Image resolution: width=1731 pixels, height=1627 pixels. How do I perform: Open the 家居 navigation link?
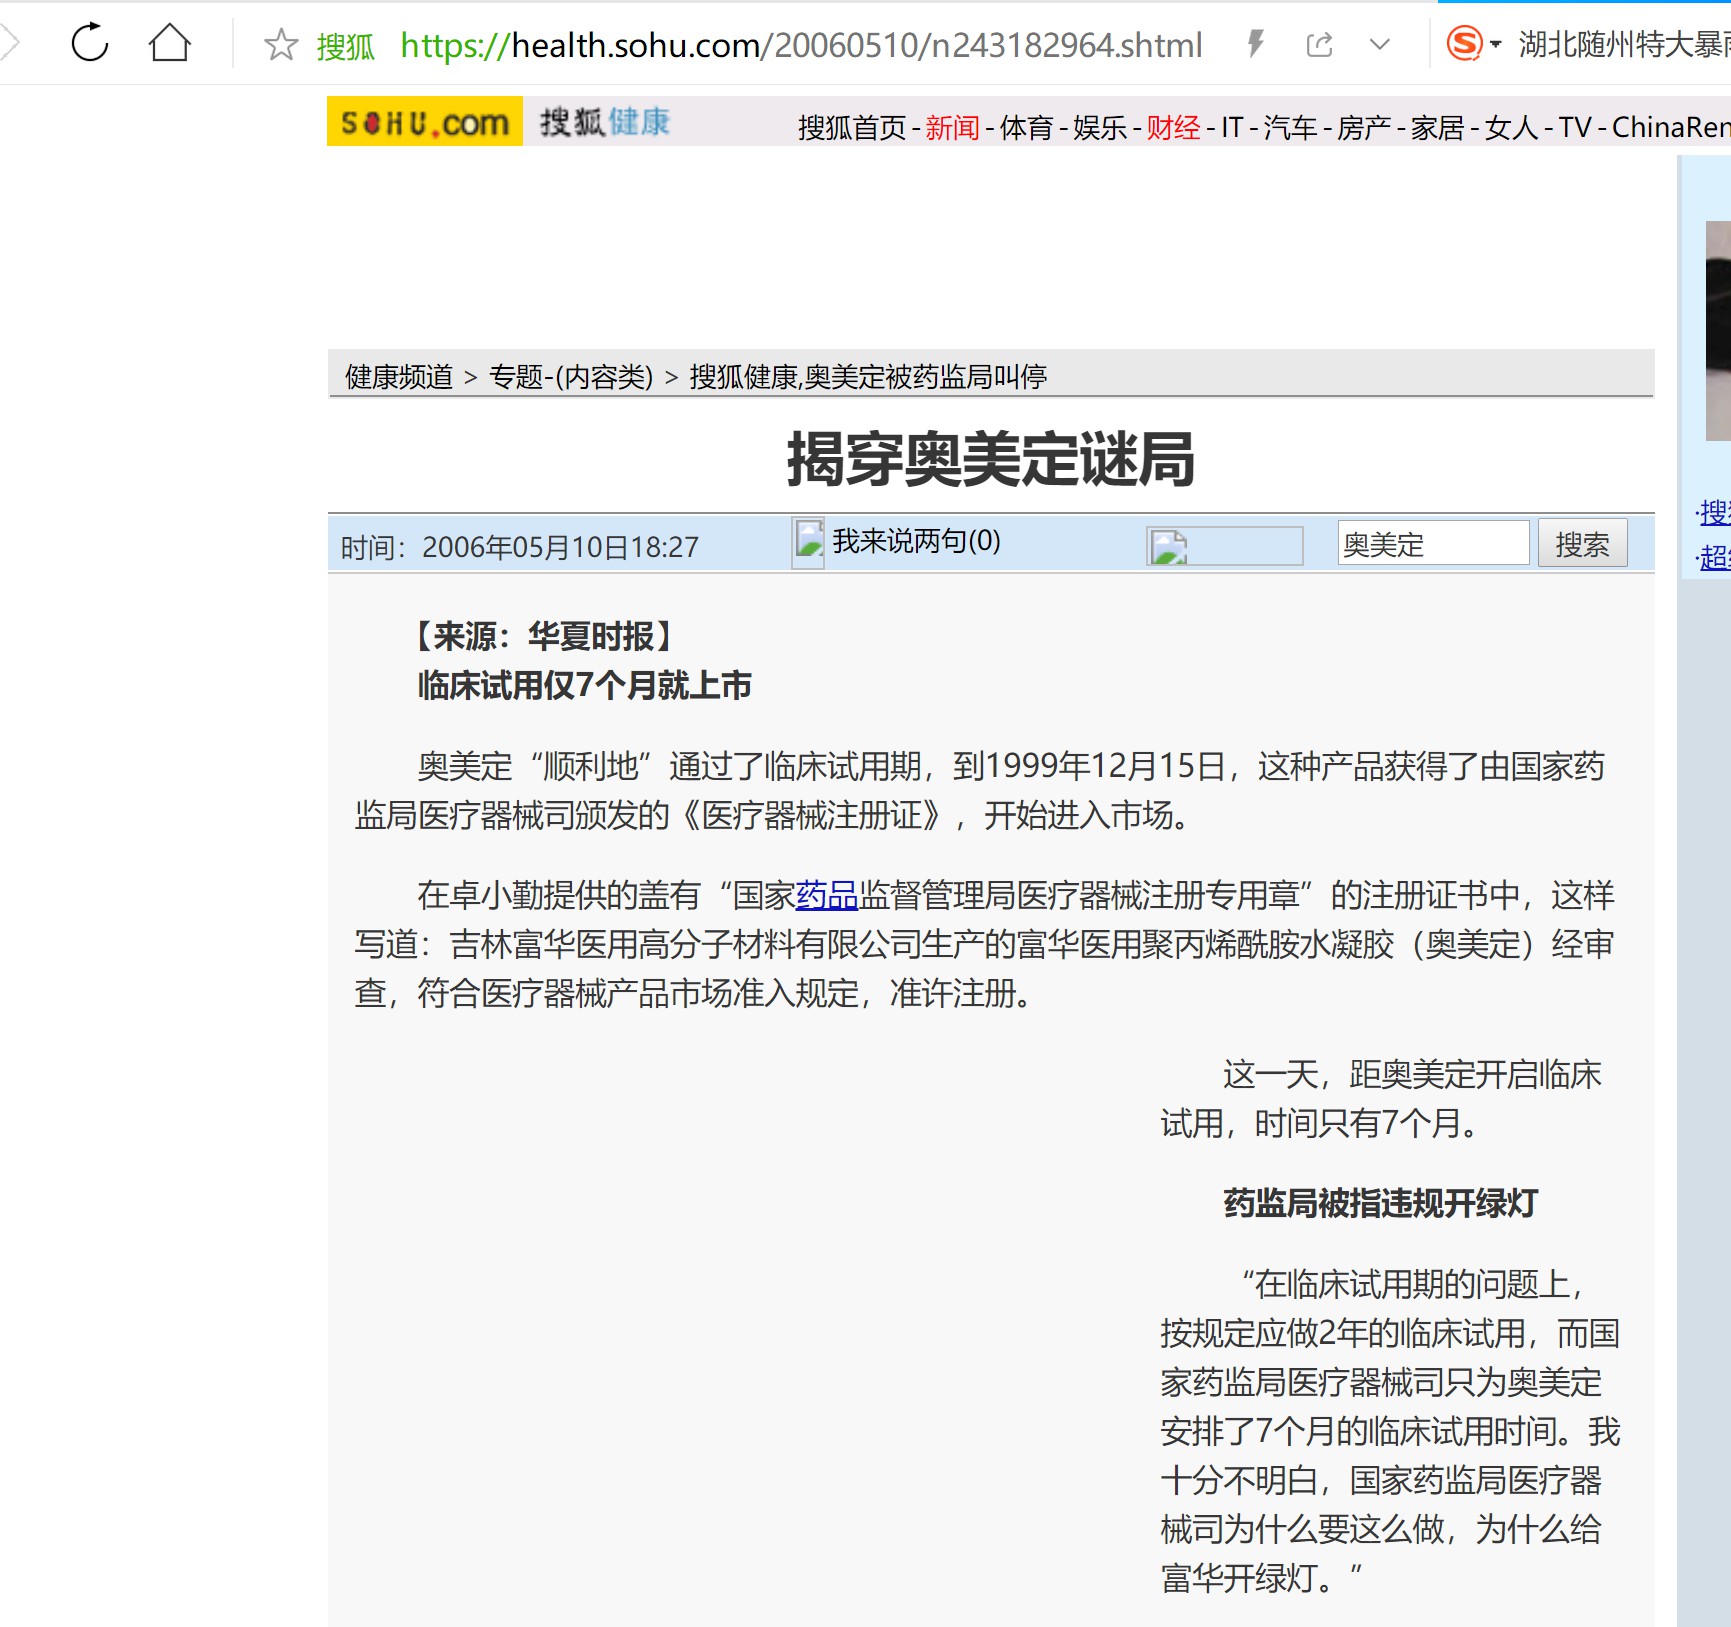click(1438, 127)
